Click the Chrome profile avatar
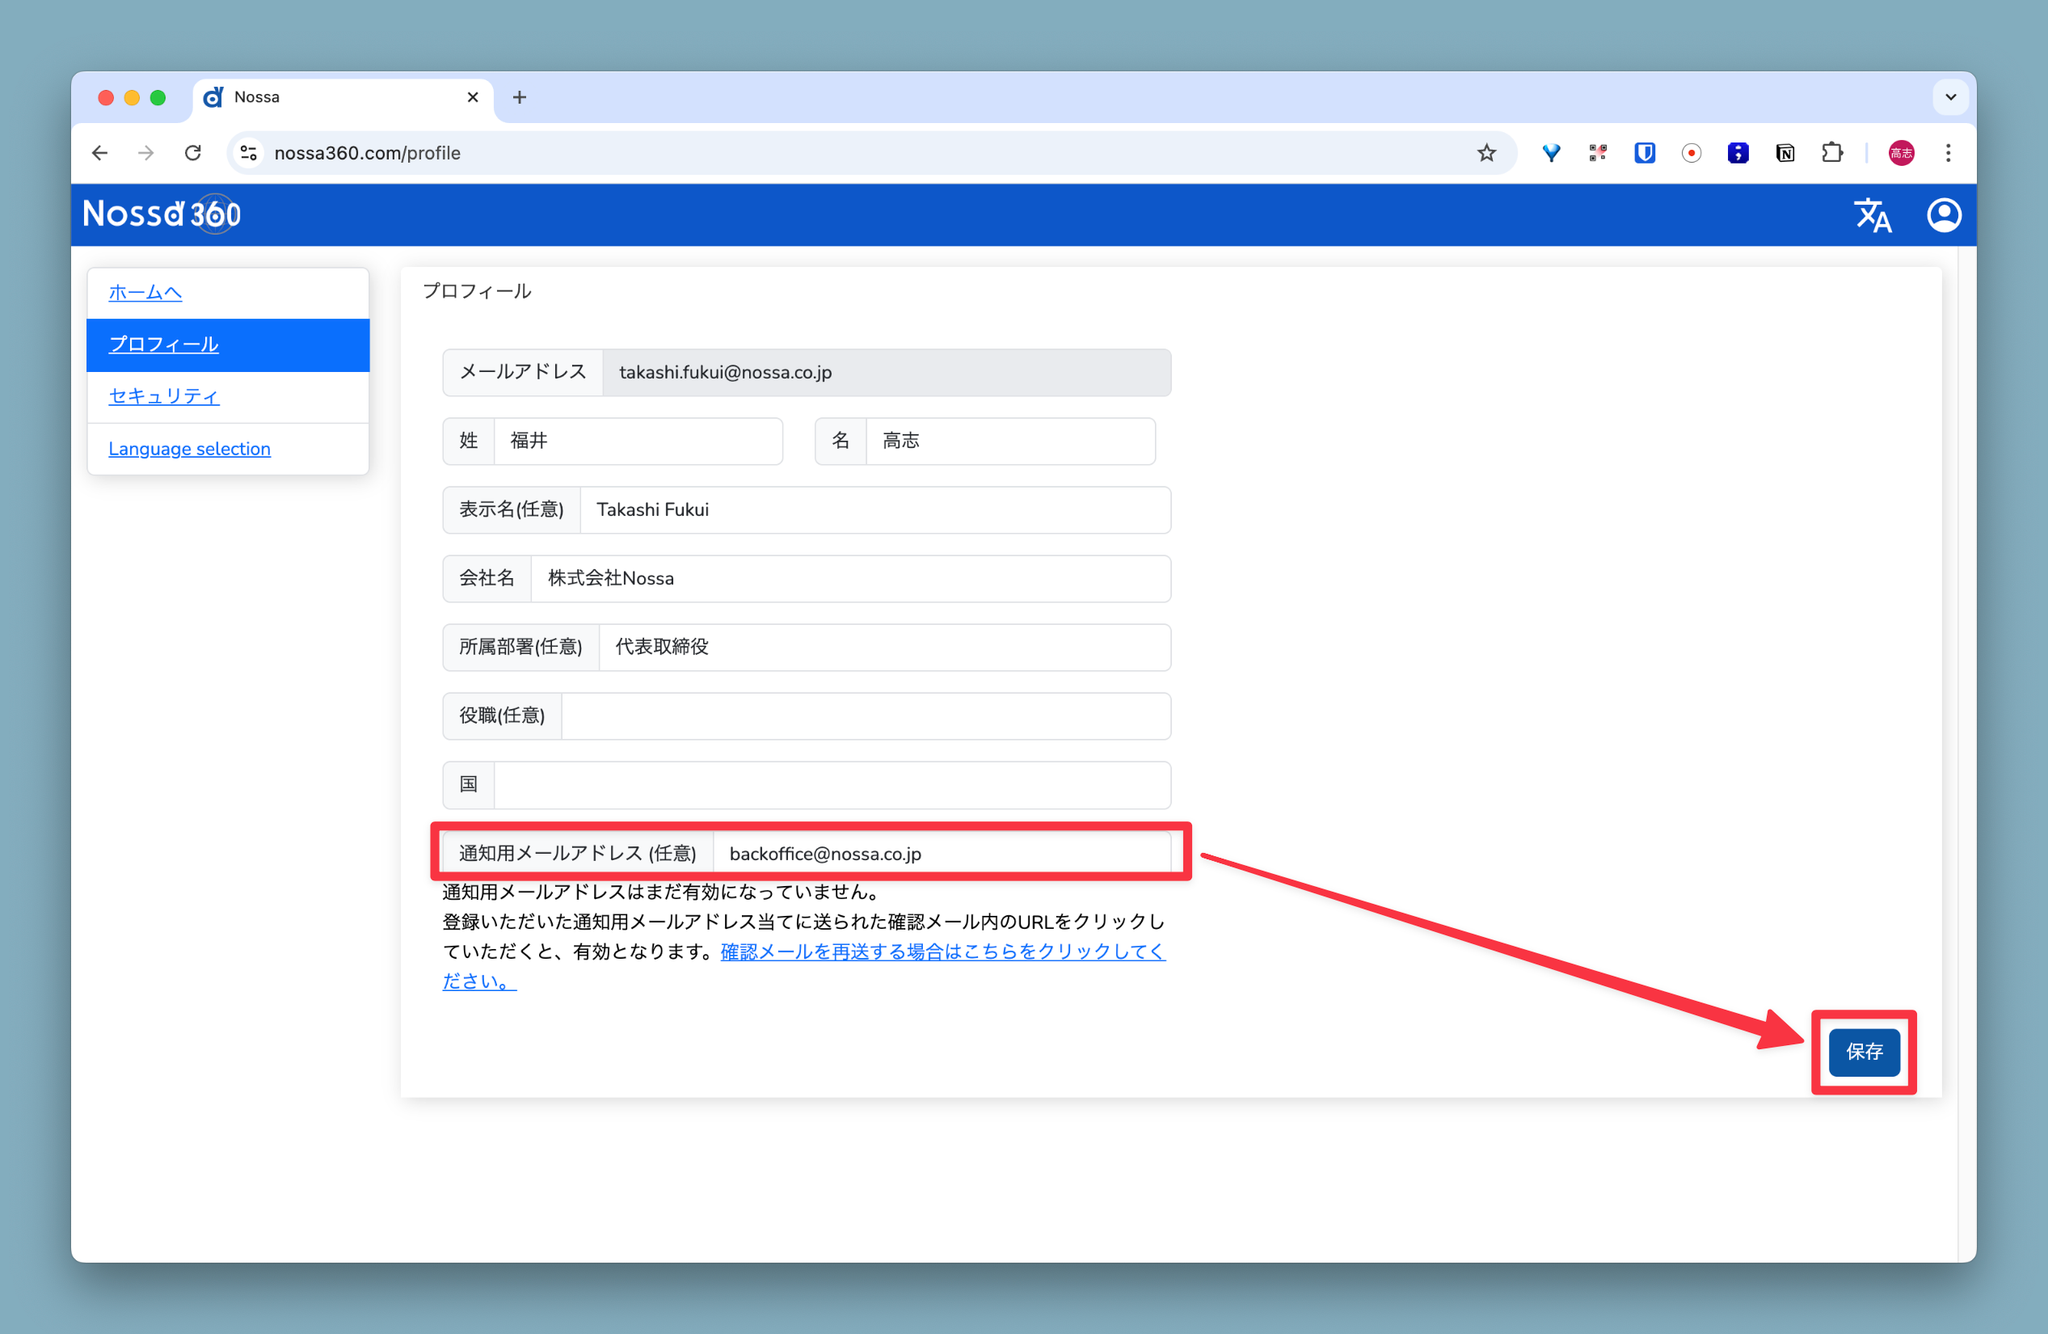 (1900, 153)
